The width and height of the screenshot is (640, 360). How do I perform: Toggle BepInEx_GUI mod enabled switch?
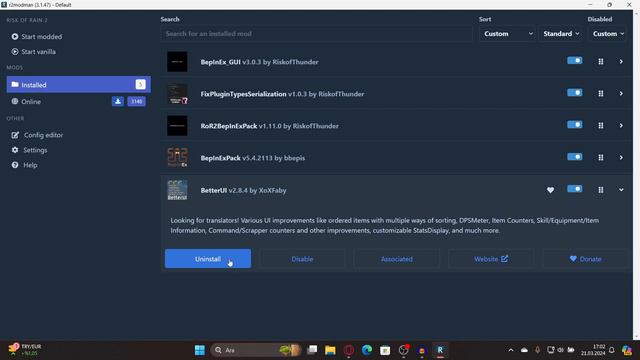click(x=575, y=60)
